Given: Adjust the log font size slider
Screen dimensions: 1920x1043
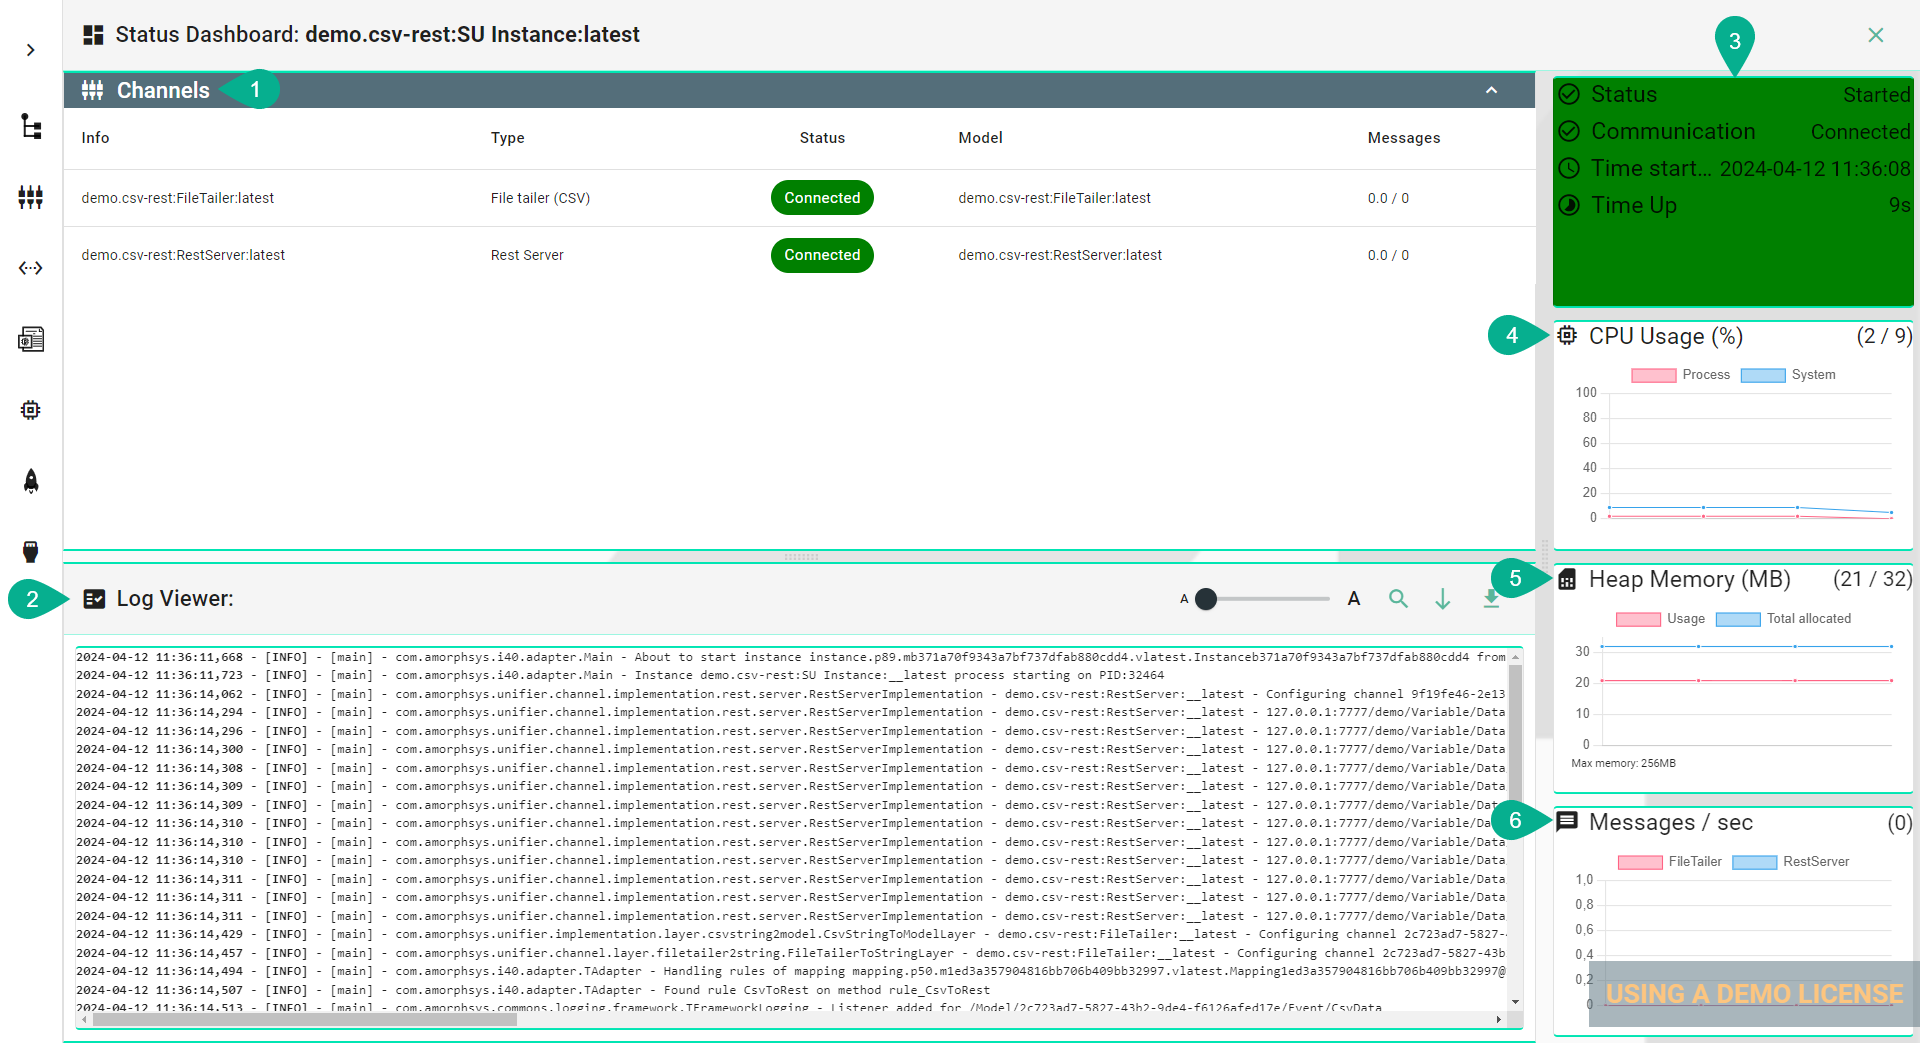Looking at the screenshot, I should 1207,599.
